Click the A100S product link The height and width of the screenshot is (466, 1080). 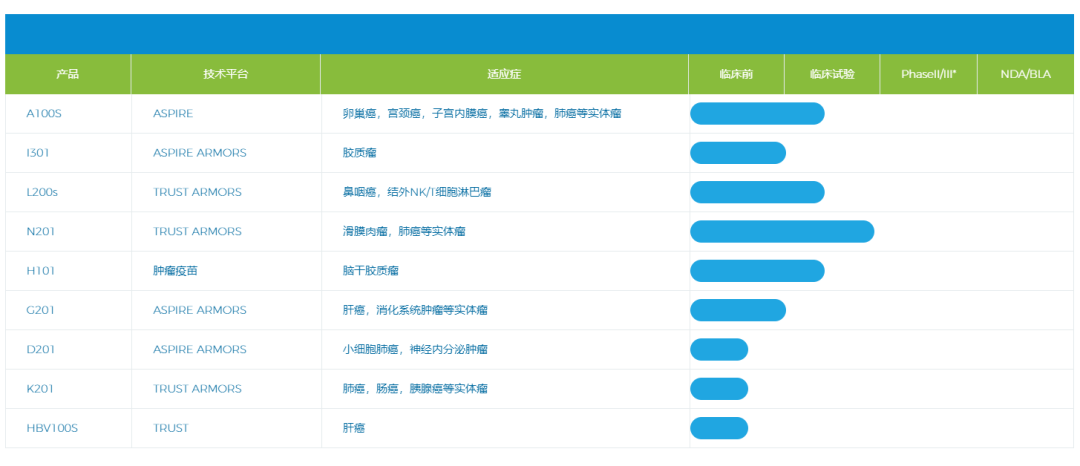(x=44, y=114)
